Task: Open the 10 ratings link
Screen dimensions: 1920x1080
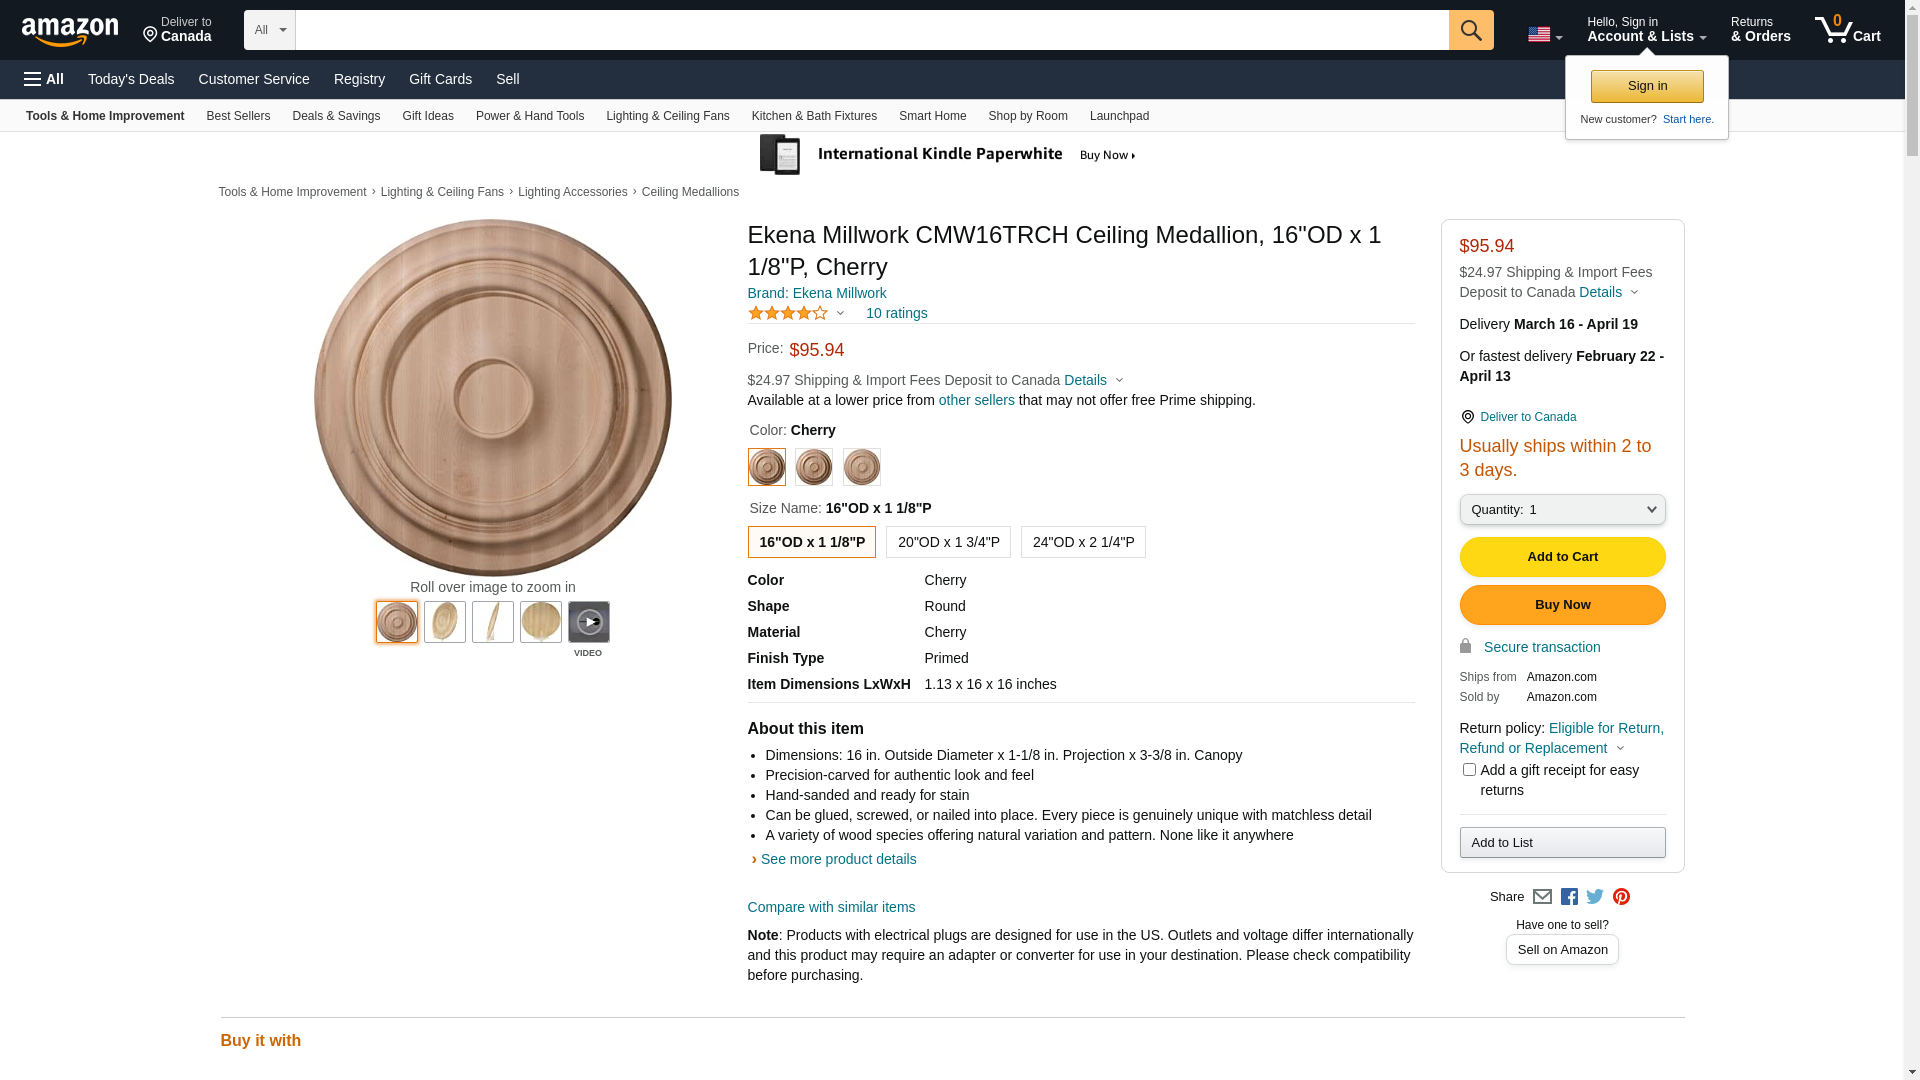Action: click(x=896, y=313)
